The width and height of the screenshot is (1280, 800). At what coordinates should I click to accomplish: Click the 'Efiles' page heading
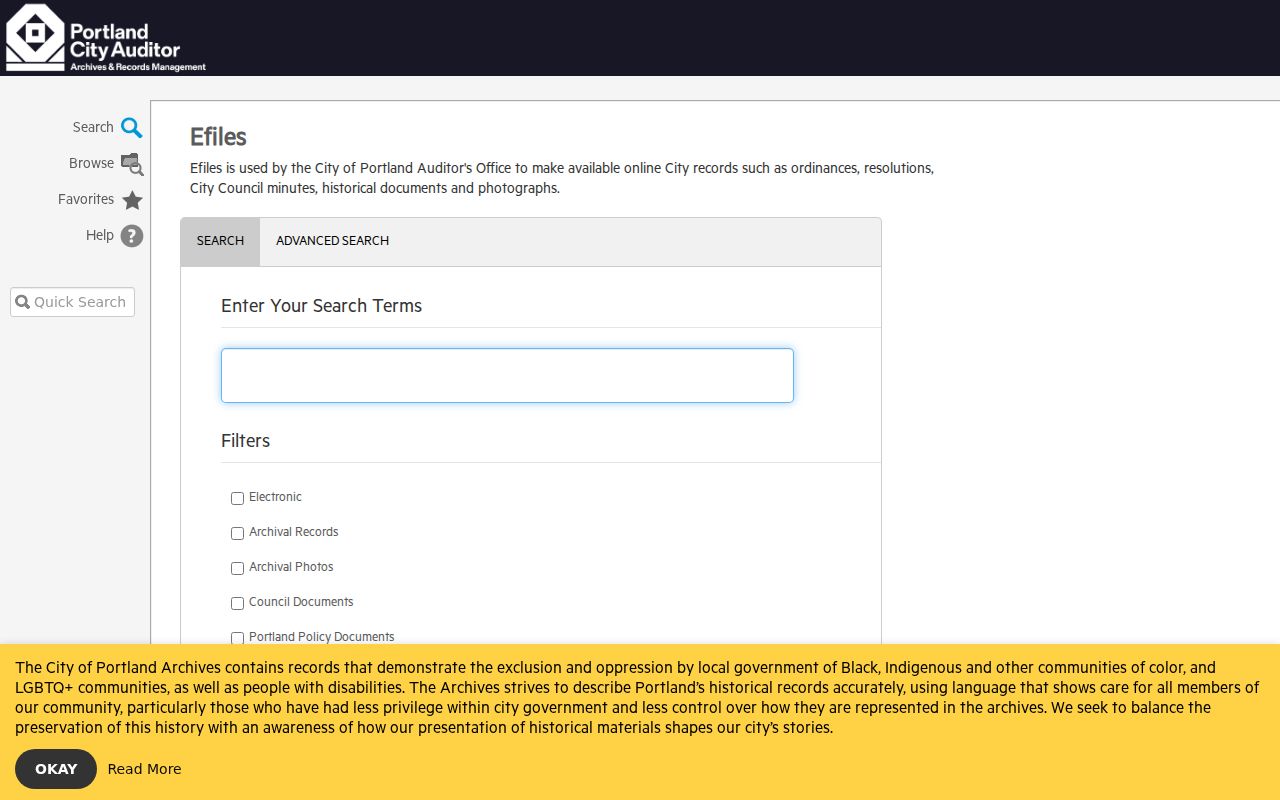pyautogui.click(x=218, y=137)
